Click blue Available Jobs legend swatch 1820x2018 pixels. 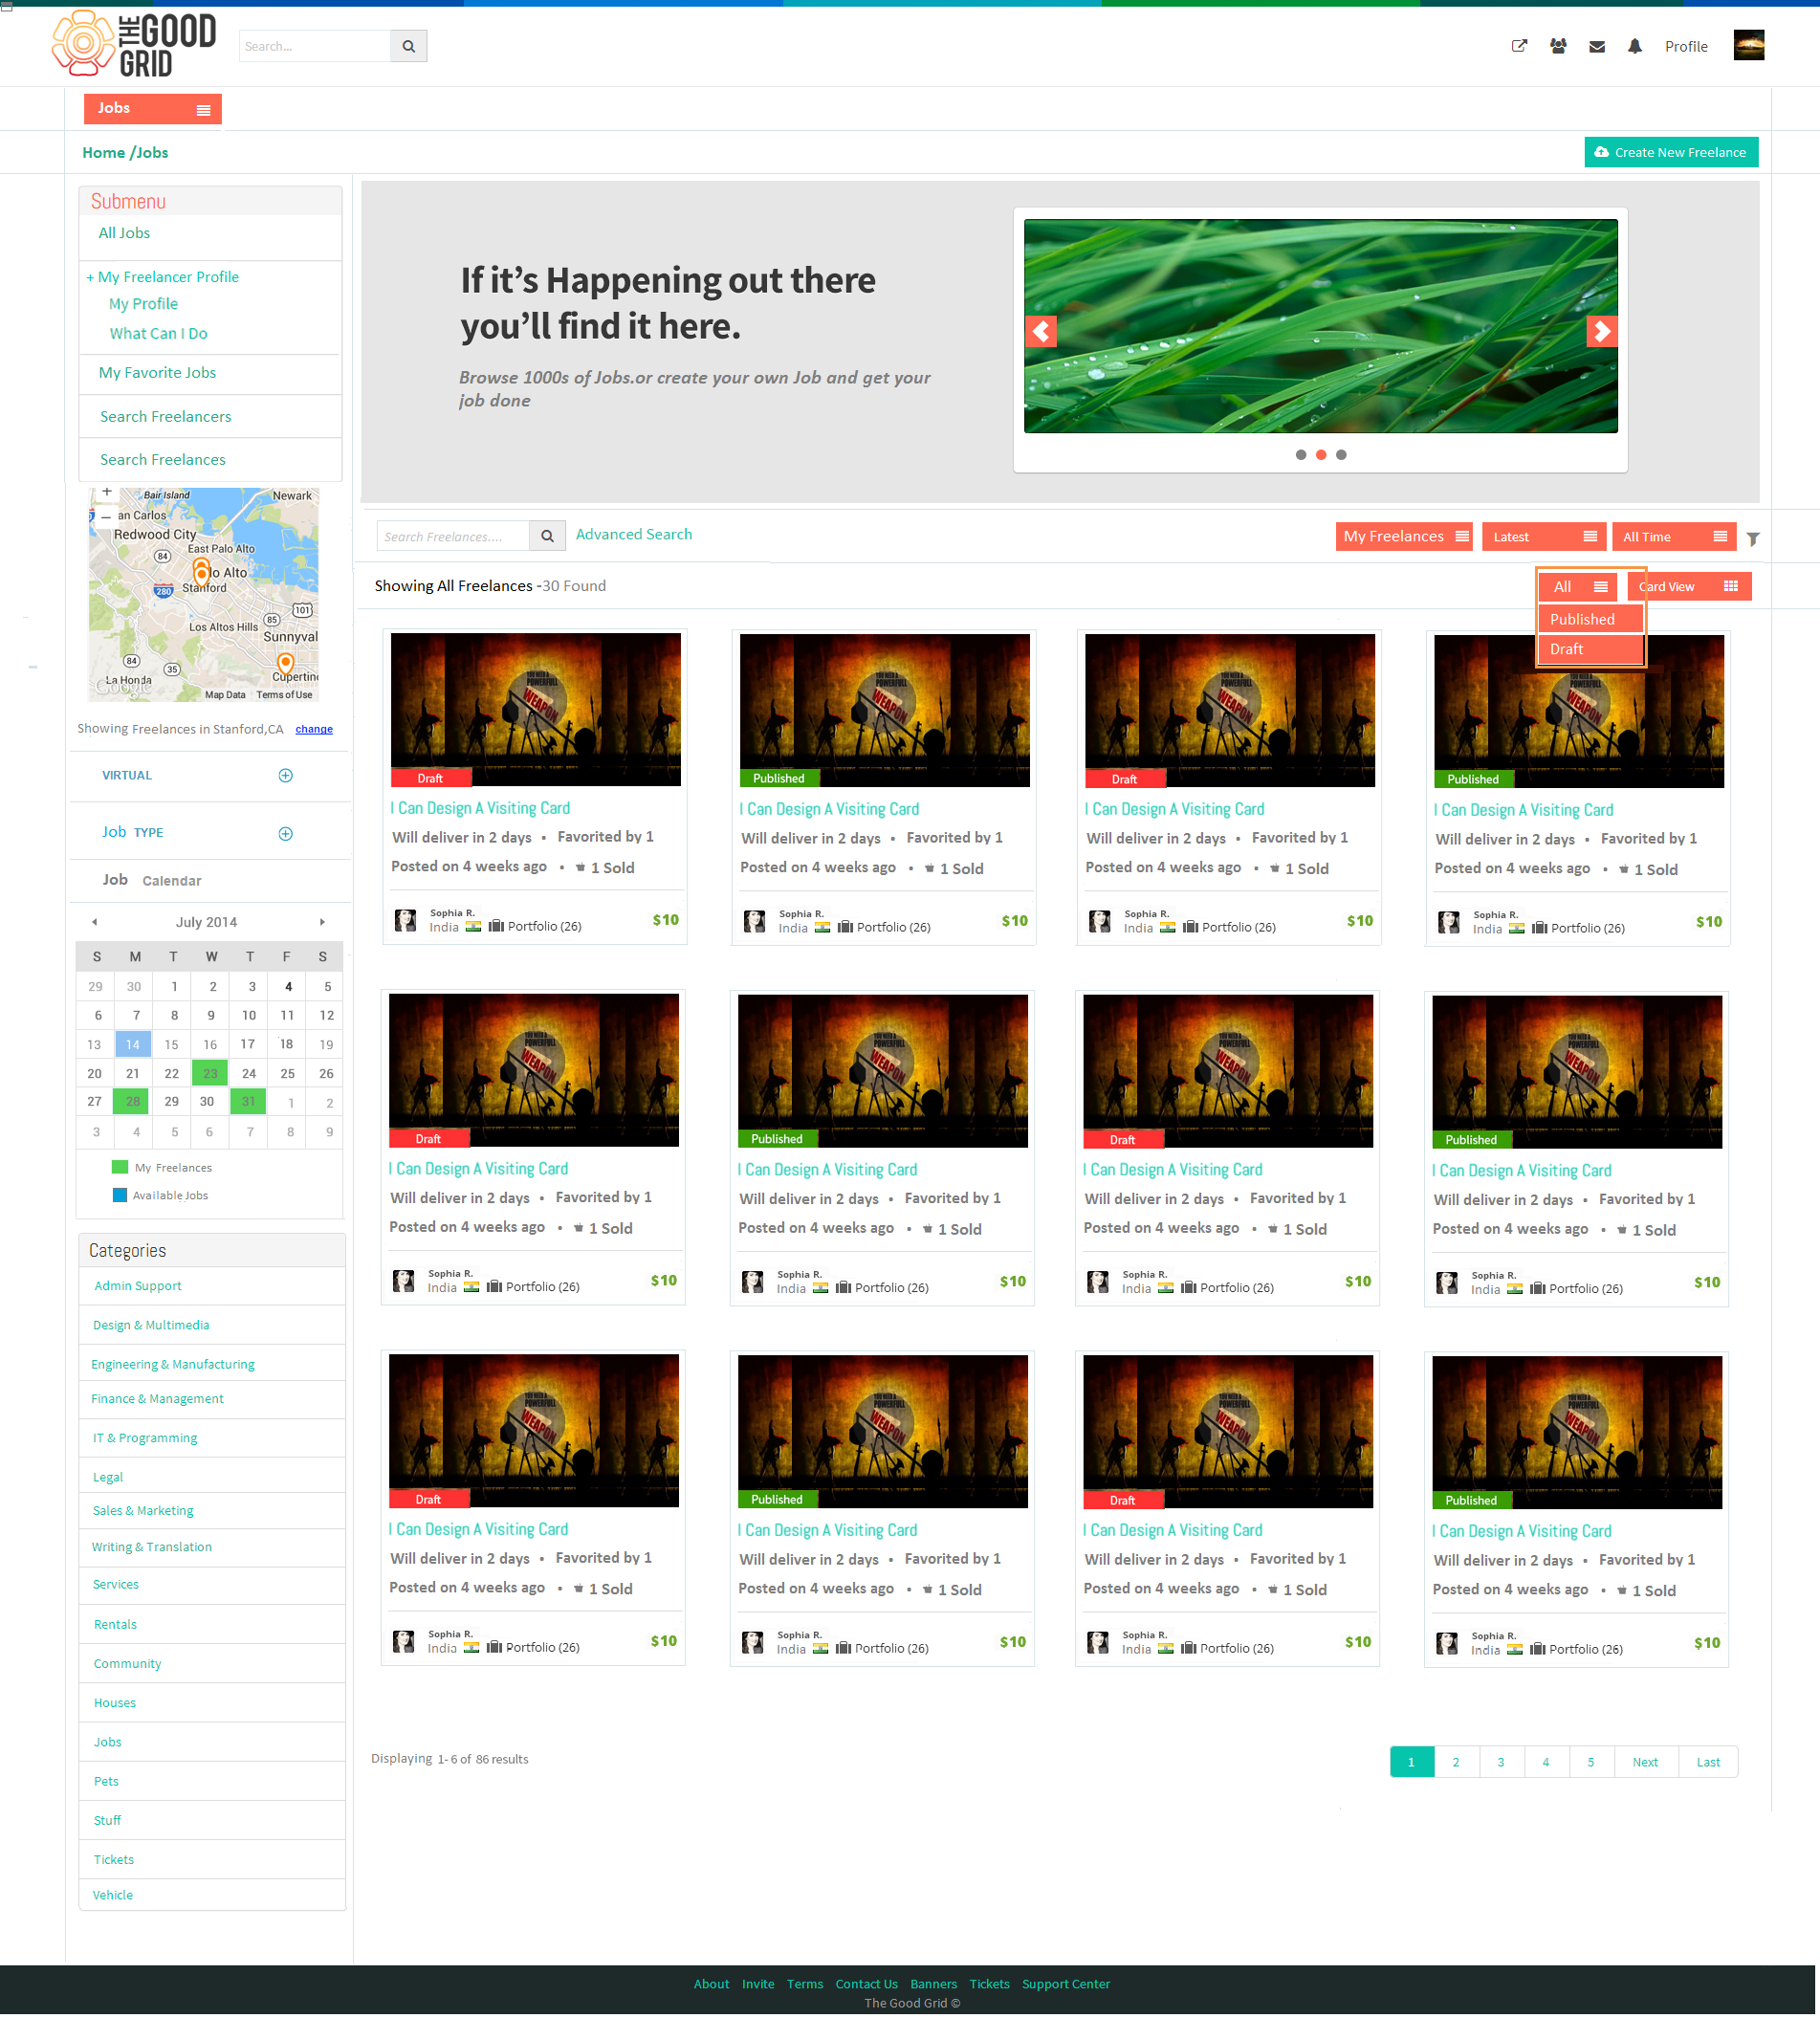120,1195
